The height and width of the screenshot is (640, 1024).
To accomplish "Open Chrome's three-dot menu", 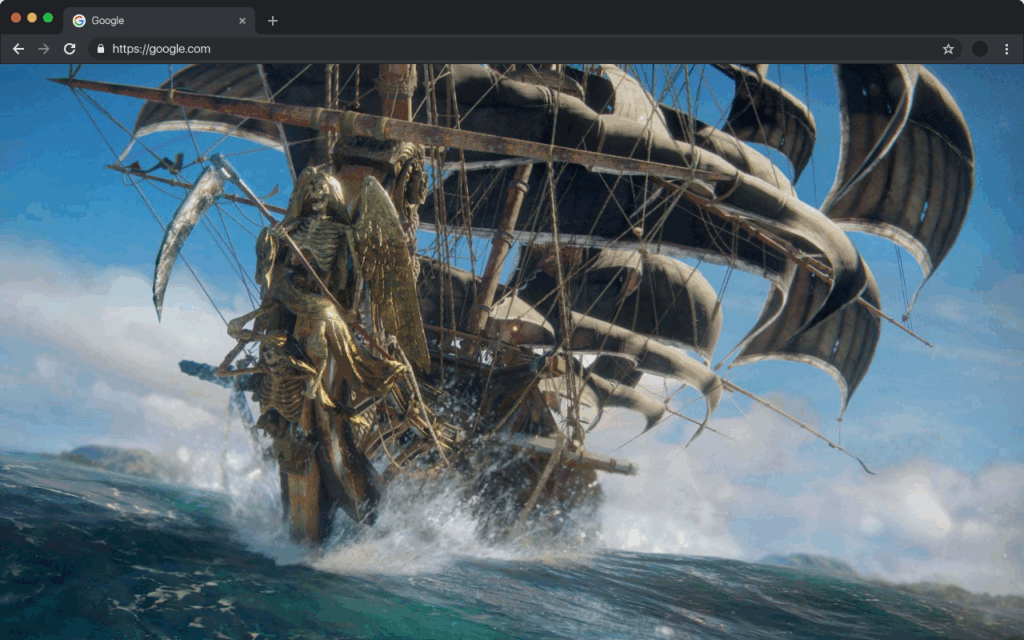I will click(x=1006, y=49).
